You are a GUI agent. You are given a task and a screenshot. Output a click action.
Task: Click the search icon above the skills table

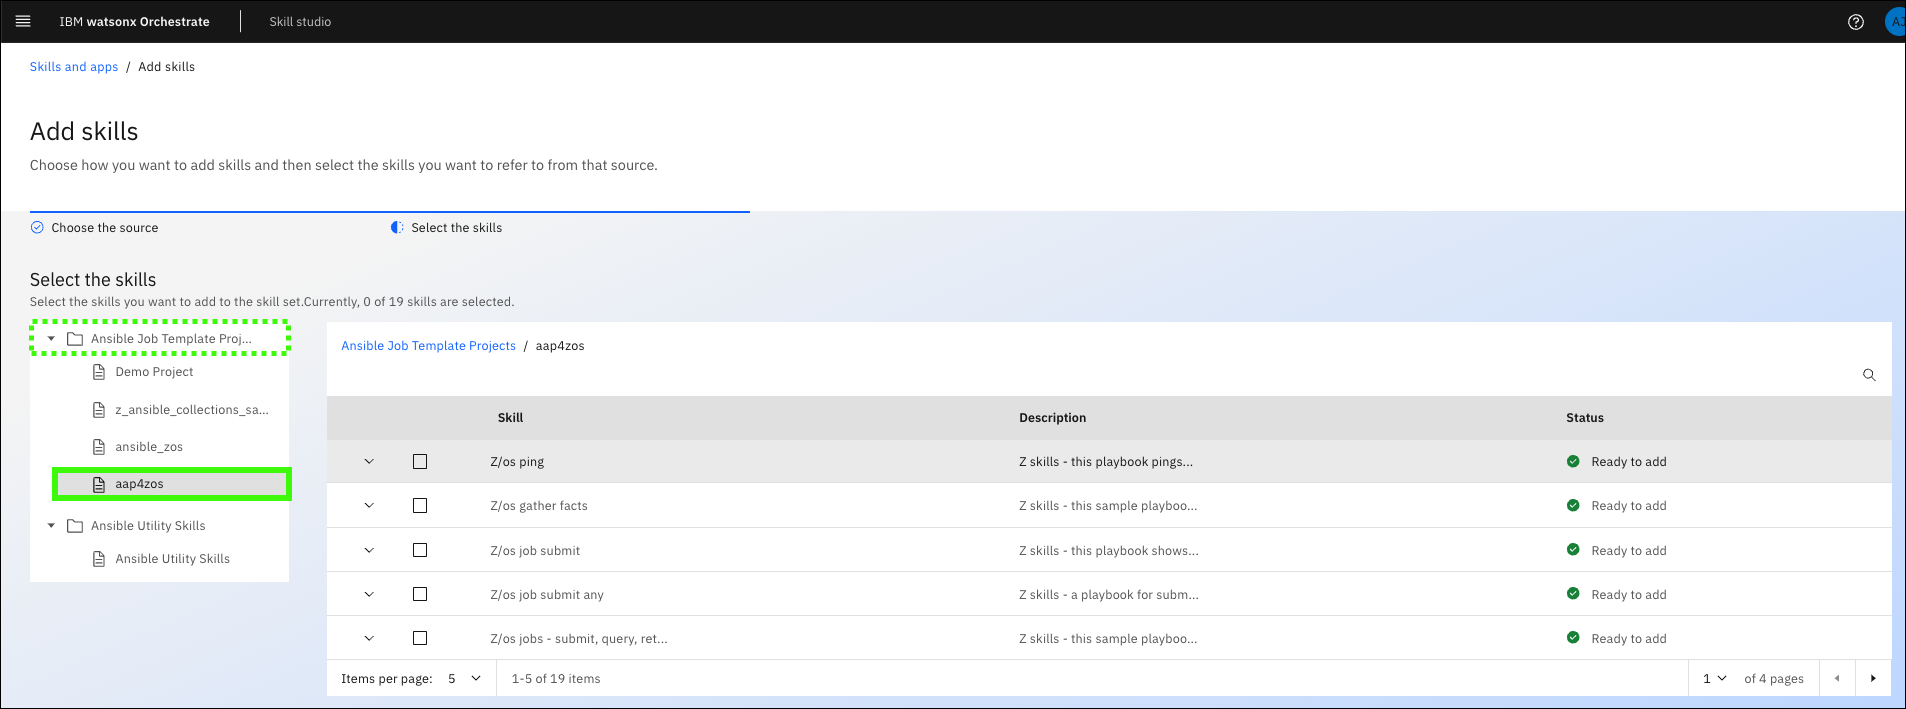click(x=1868, y=375)
